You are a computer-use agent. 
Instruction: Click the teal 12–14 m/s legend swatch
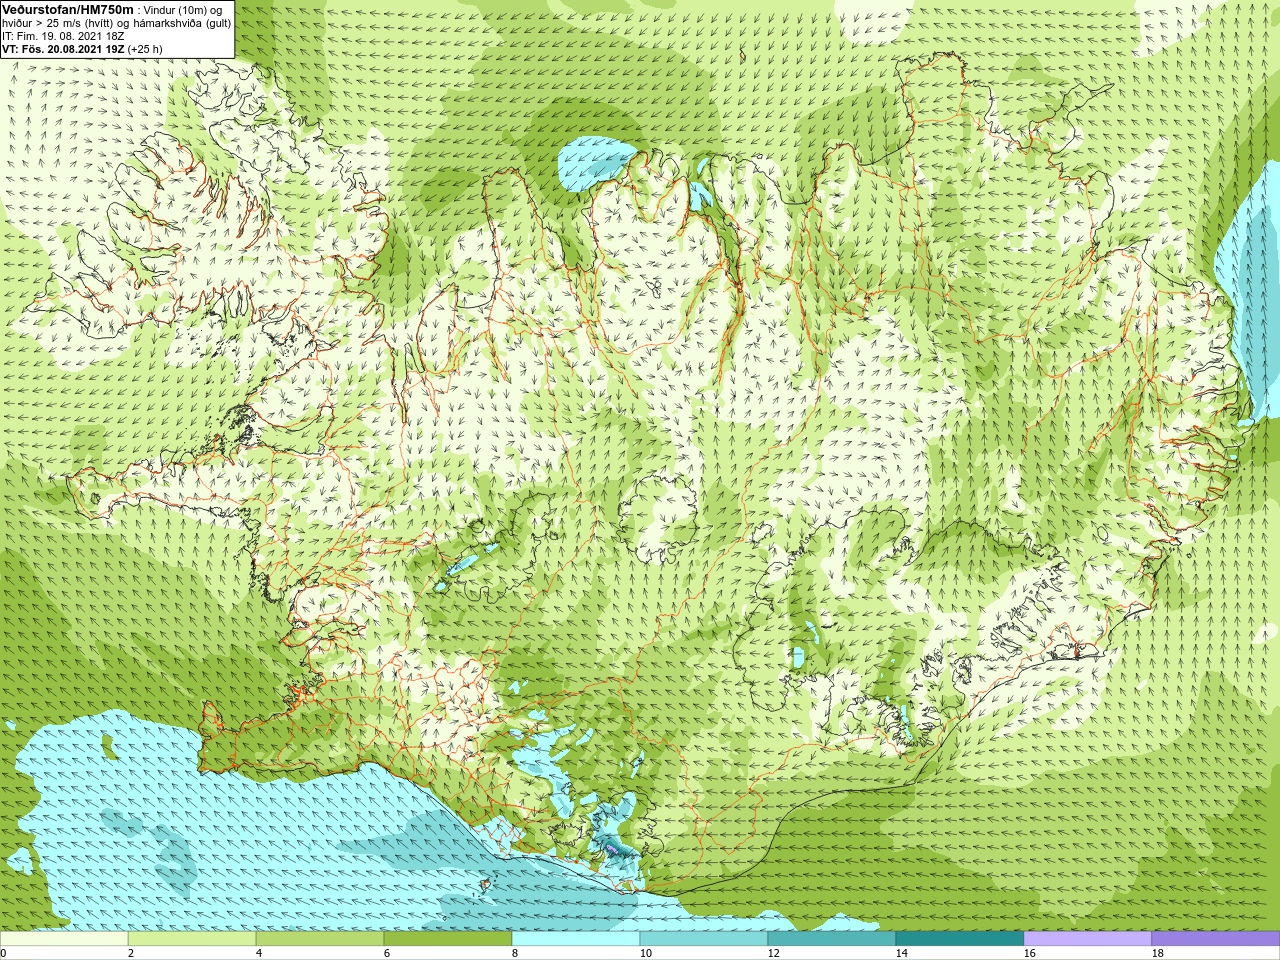point(832,939)
